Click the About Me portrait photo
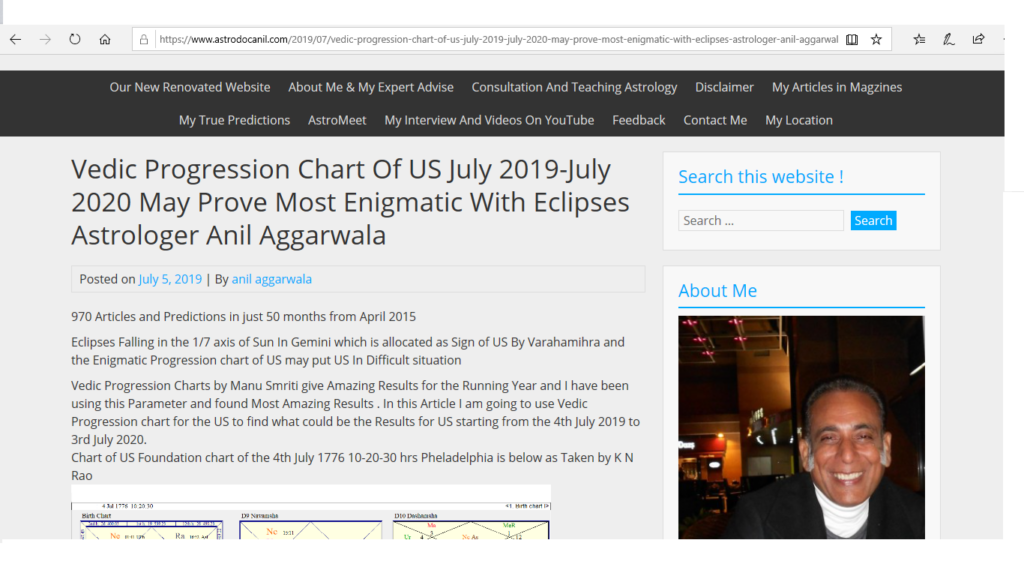The height and width of the screenshot is (576, 1024). 801,427
